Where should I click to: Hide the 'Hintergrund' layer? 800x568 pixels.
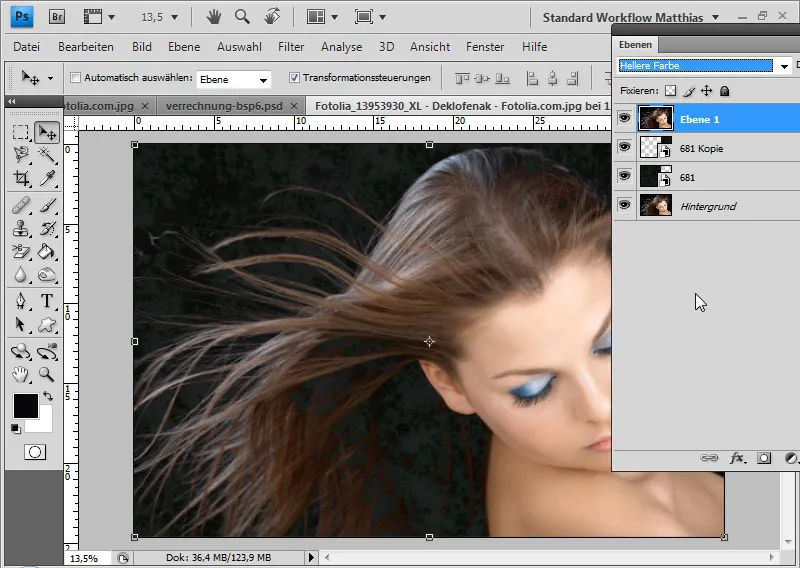pos(624,205)
